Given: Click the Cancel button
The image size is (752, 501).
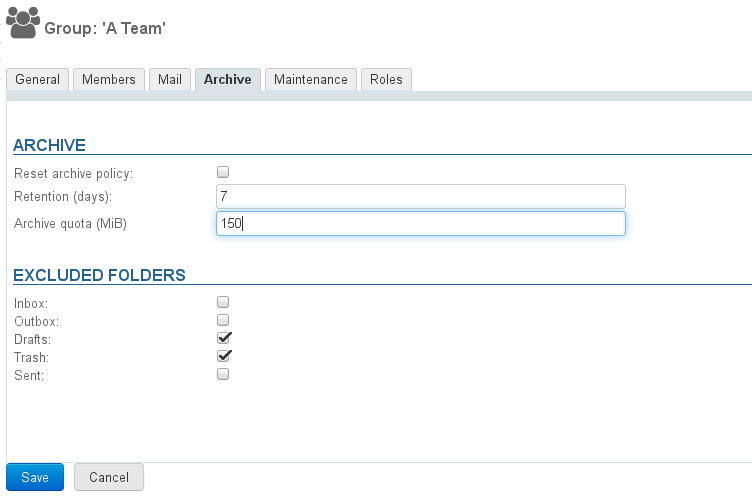Looking at the screenshot, I should point(109,477).
